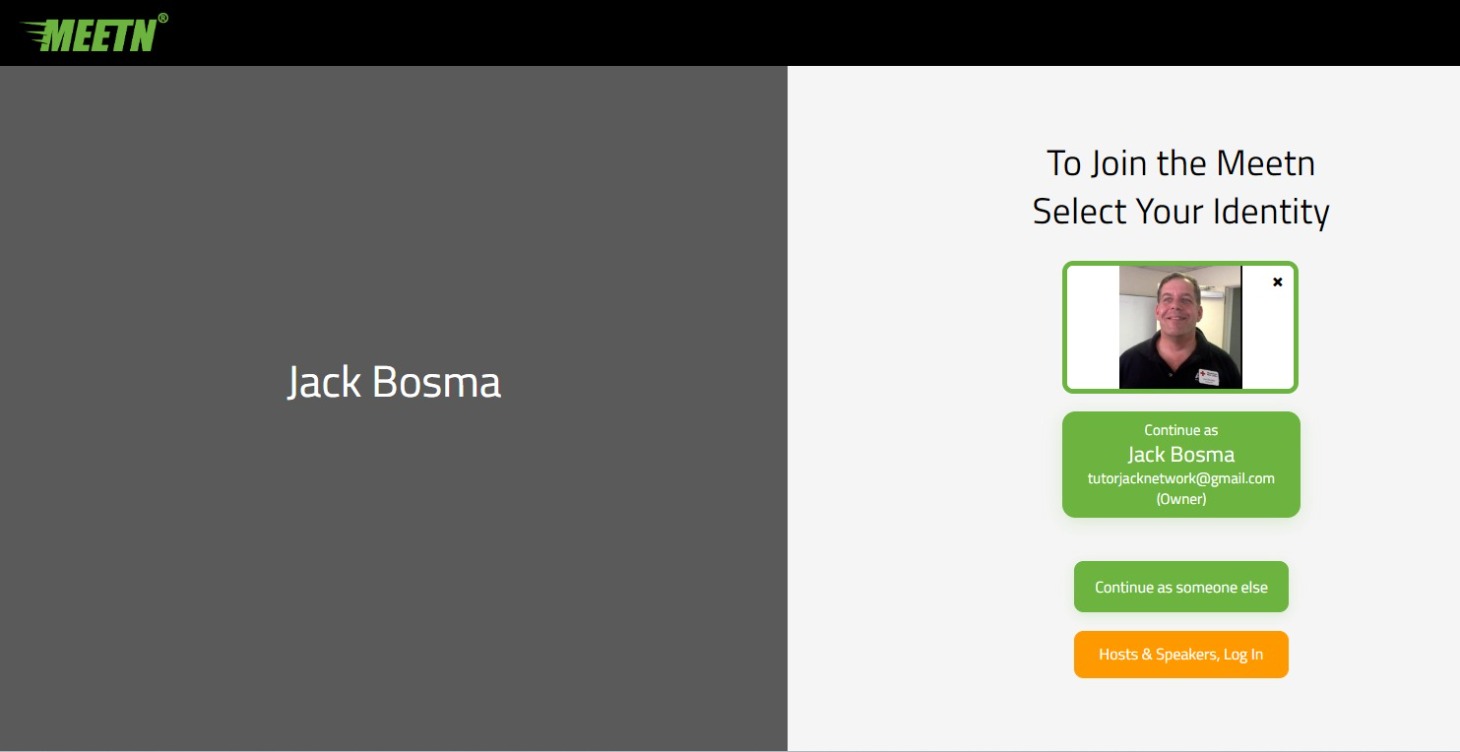Click the (Owner) label in the green button
Image resolution: width=1460 pixels, height=752 pixels.
[x=1181, y=499]
